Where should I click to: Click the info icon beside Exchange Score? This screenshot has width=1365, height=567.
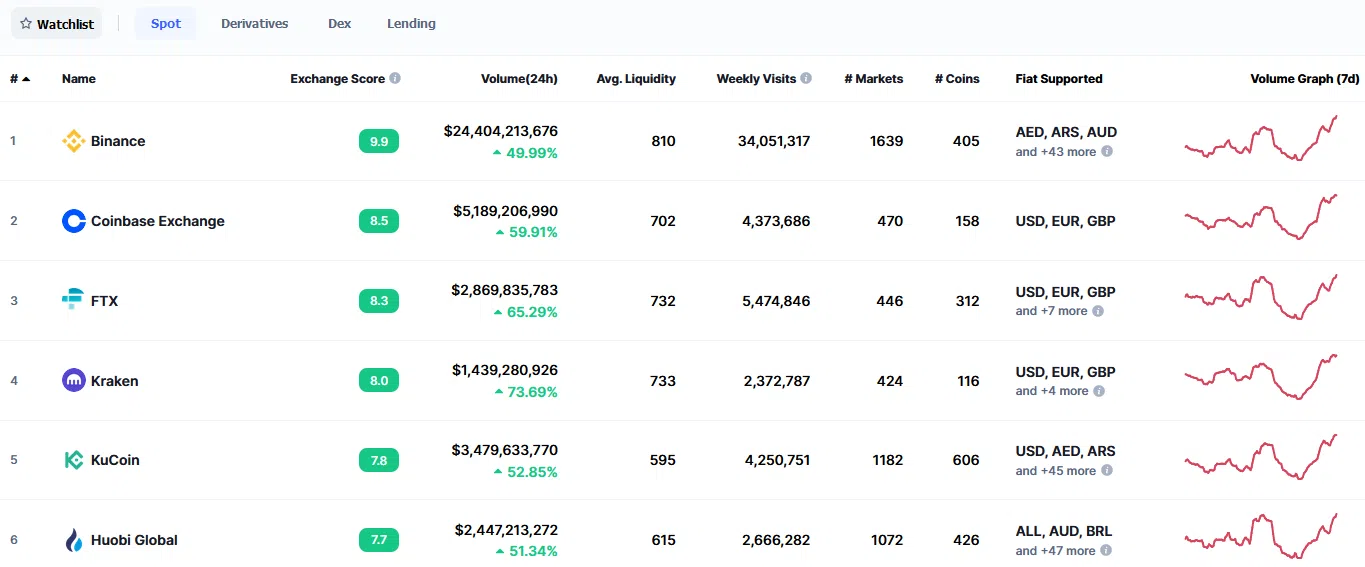tap(395, 78)
